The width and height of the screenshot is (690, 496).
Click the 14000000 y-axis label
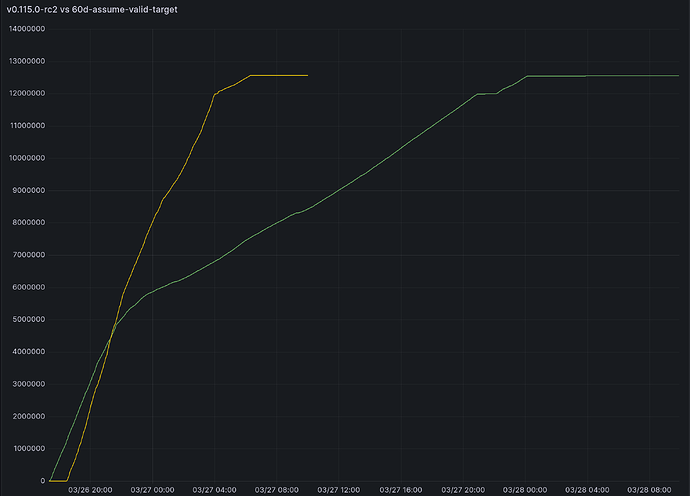(x=27, y=29)
